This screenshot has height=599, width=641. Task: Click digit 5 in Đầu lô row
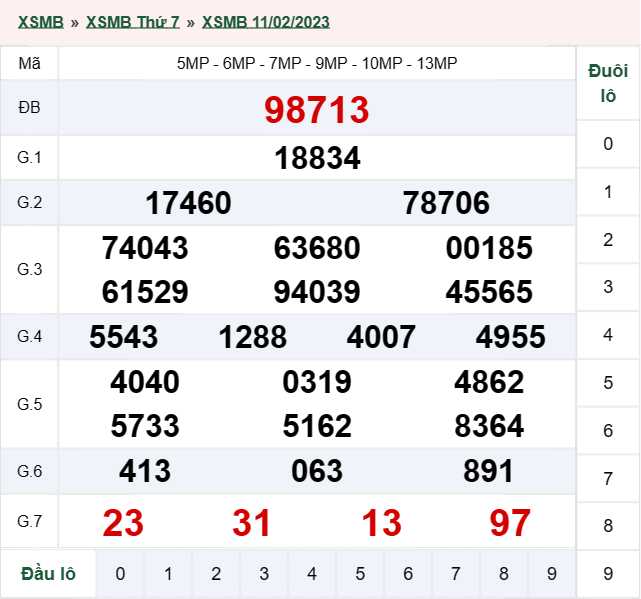pyautogui.click(x=360, y=574)
